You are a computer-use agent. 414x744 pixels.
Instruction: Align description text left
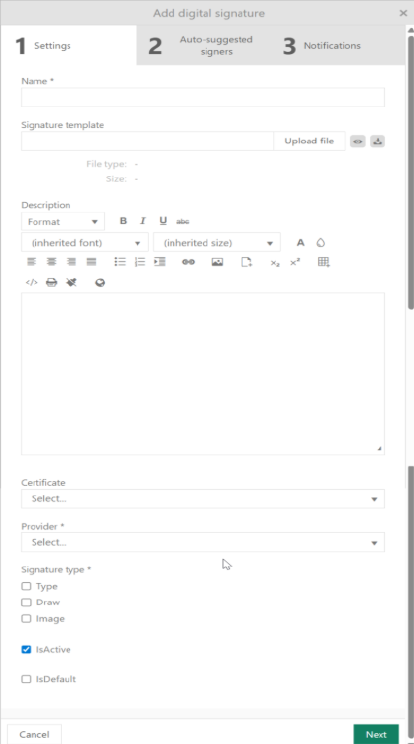pos(31,261)
